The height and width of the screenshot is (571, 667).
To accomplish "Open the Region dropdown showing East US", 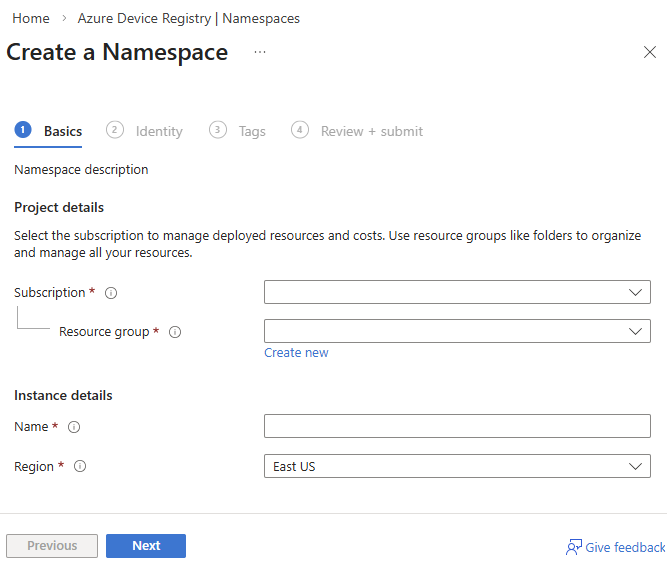I will tap(457, 466).
